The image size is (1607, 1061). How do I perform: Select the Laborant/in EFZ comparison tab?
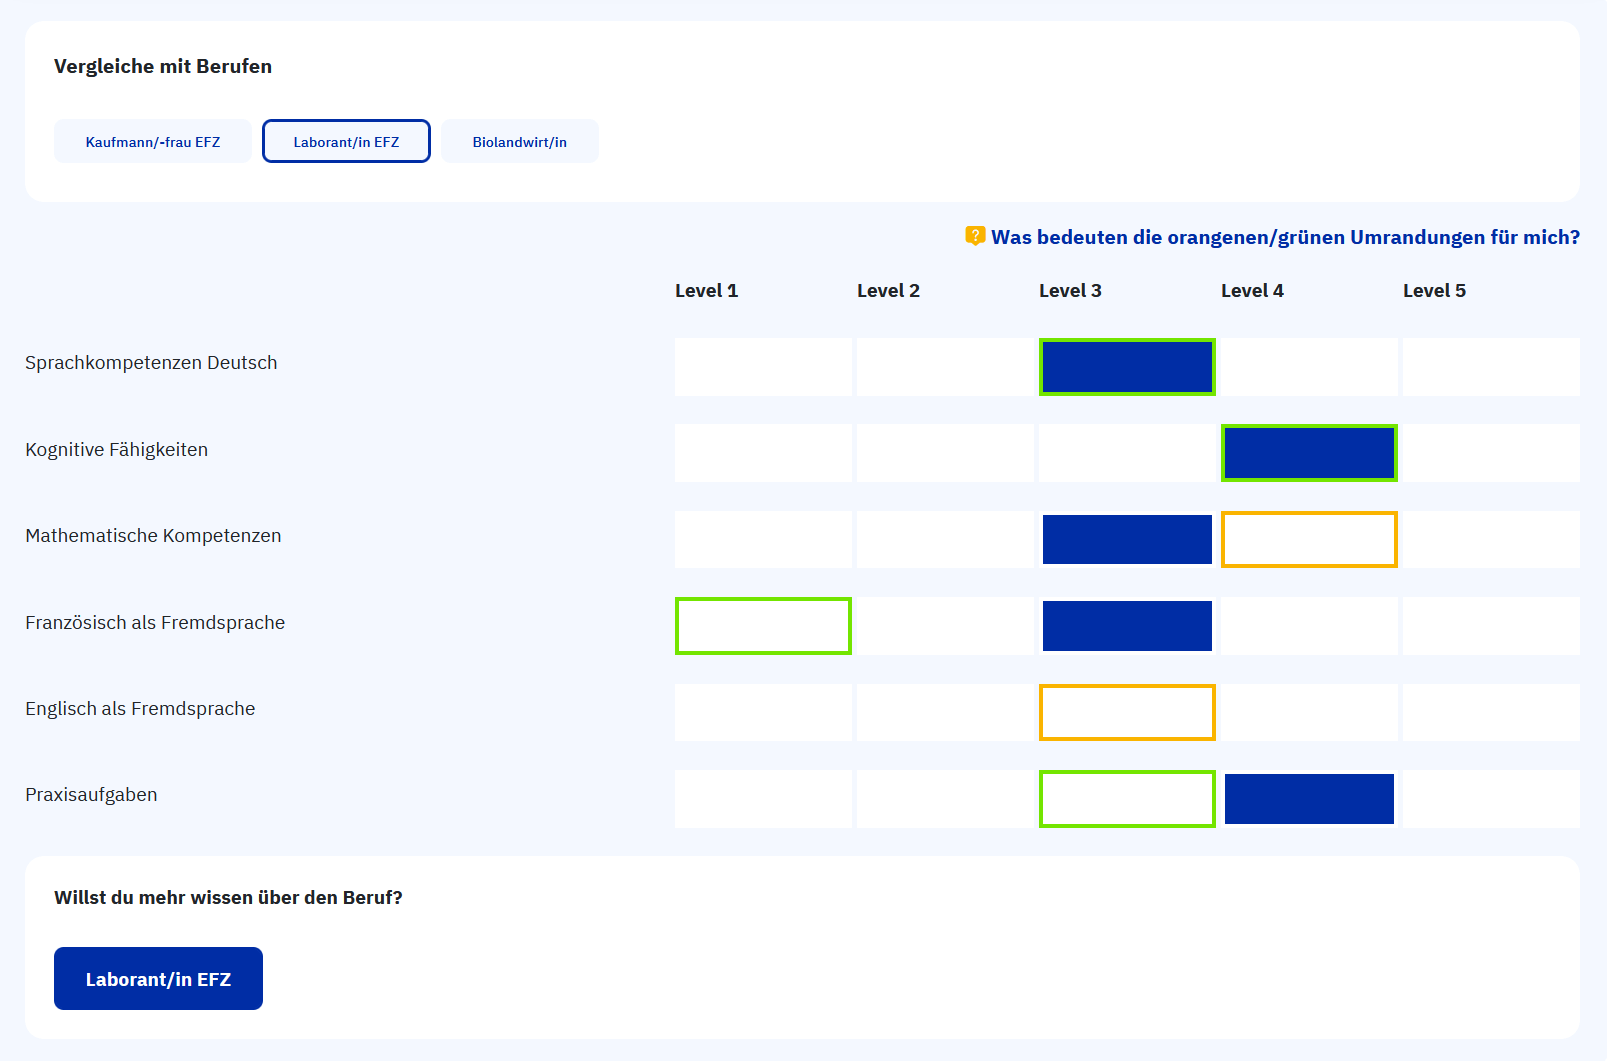pyautogui.click(x=346, y=141)
